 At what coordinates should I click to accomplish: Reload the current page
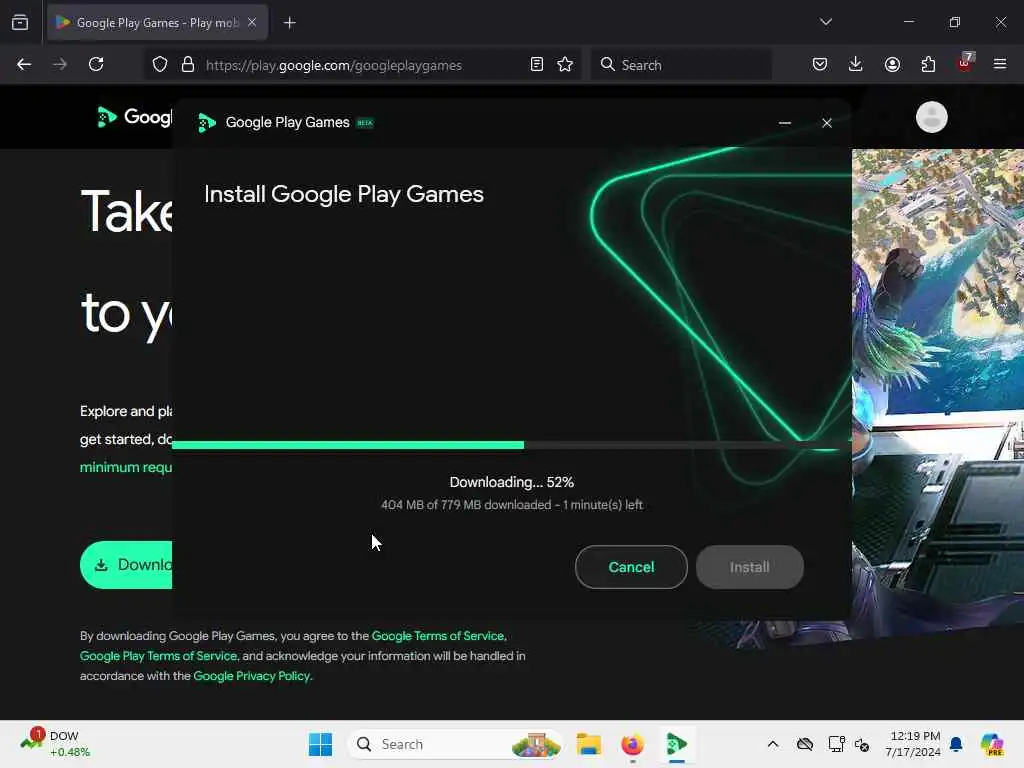tap(96, 64)
